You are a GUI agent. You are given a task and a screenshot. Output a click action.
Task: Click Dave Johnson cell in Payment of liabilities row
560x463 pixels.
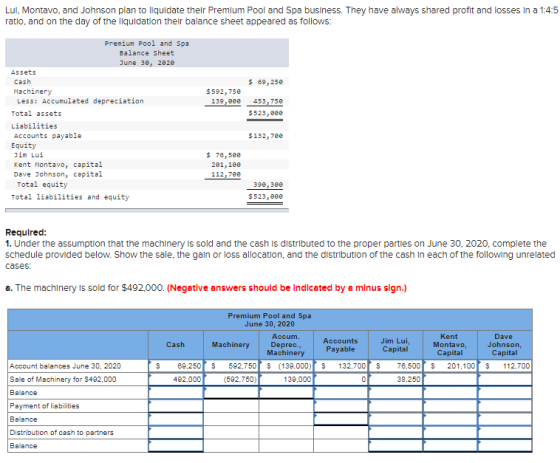pos(505,406)
